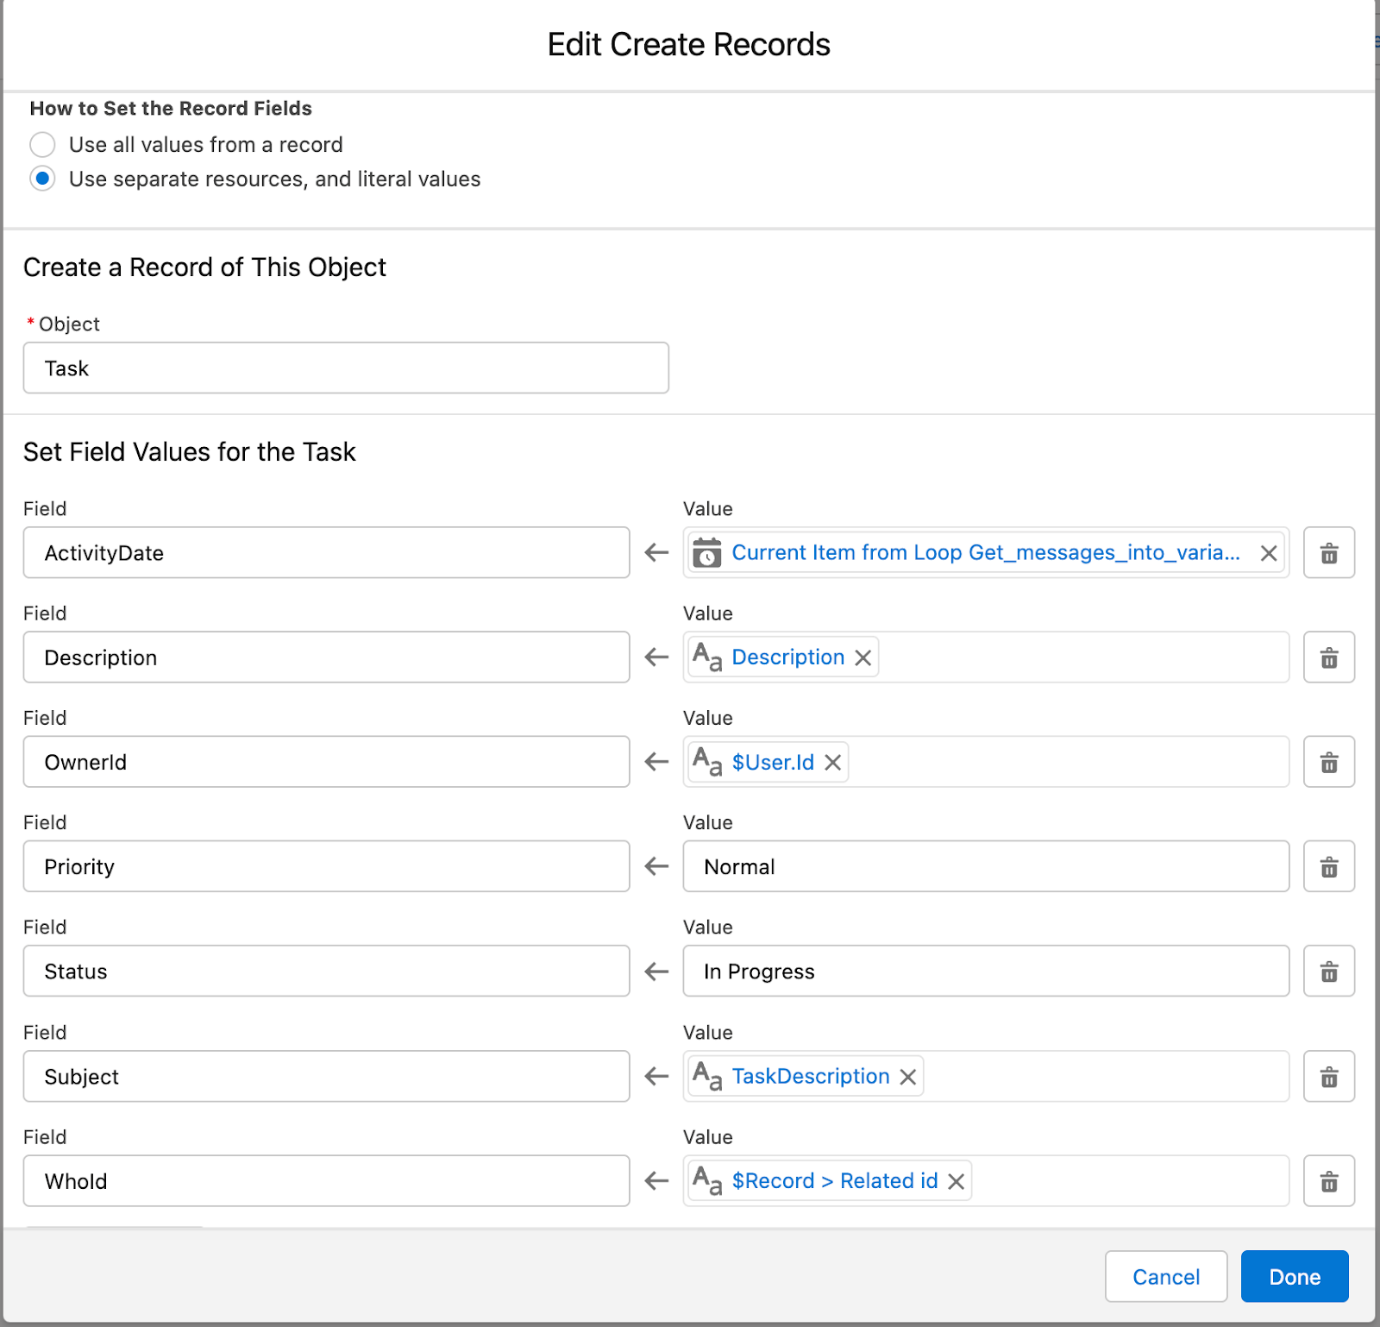This screenshot has height=1327, width=1380.
Task: Remove the Description value pill
Action: click(x=863, y=658)
